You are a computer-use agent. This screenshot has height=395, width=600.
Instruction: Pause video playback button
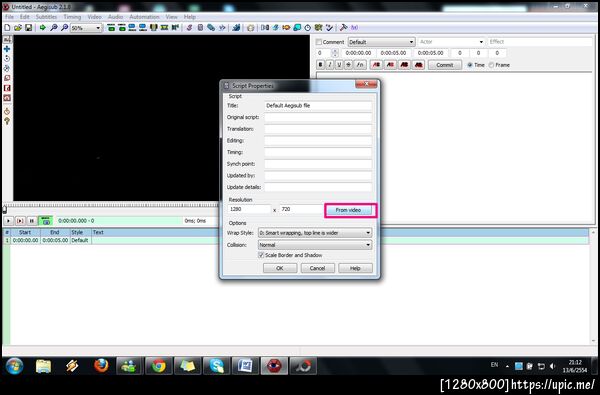[32, 221]
